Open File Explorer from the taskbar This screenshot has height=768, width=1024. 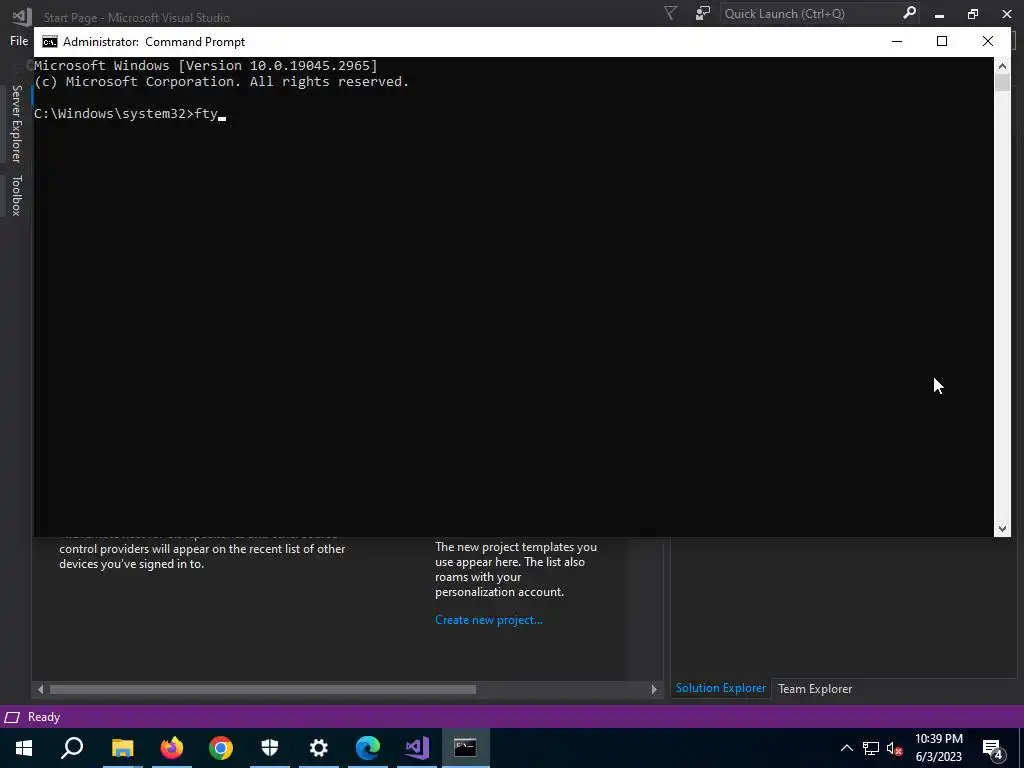point(122,748)
